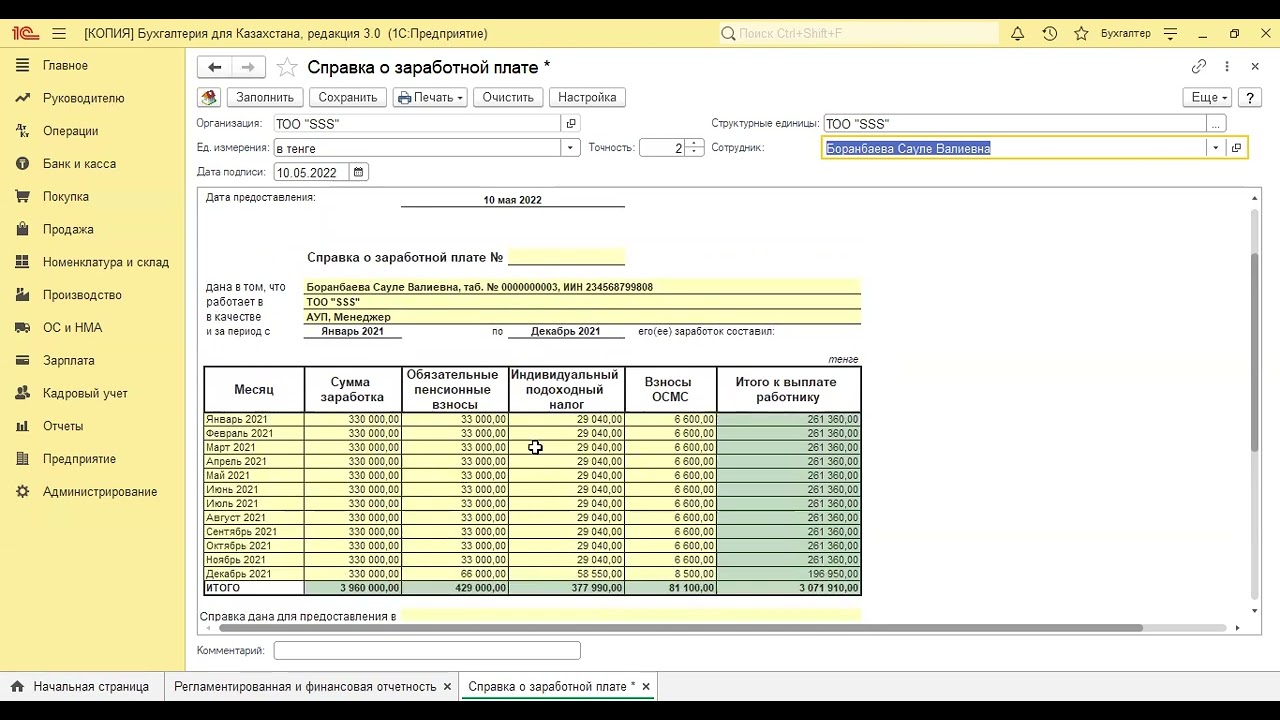Expand the Ед. измерения dropdown arrow
Screen dimensions: 1280x720
pyautogui.click(x=571, y=148)
